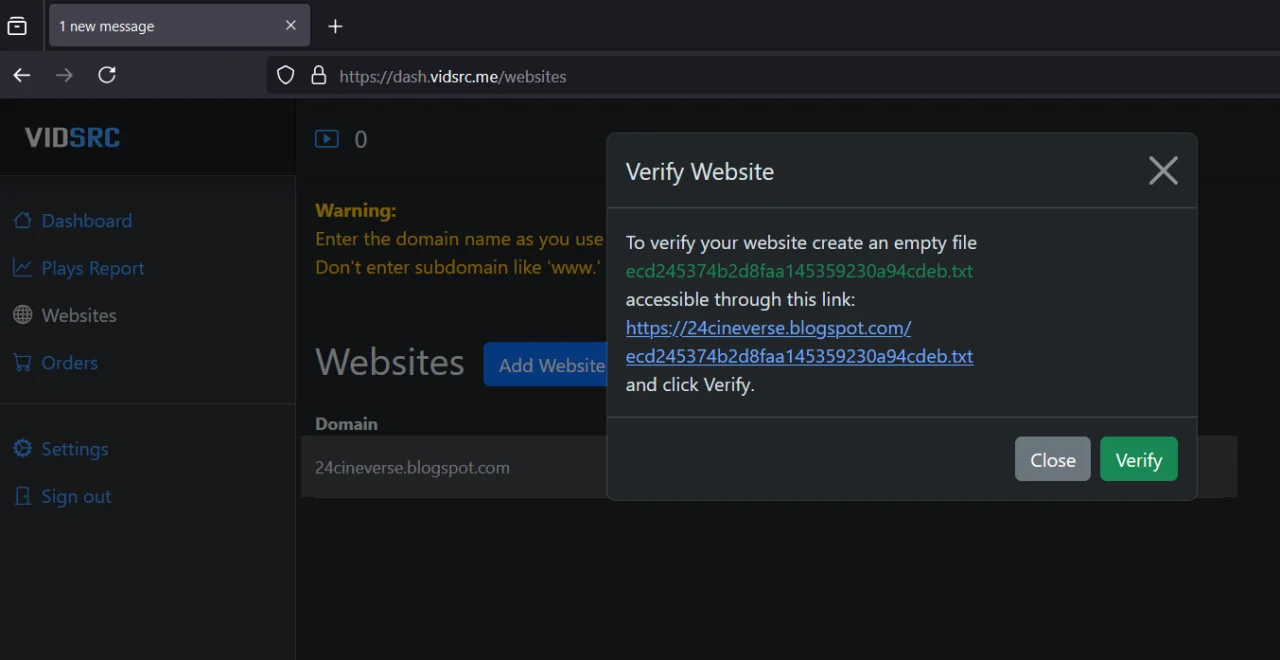Close the Verify Website dialog with X
1280x660 pixels.
(x=1163, y=171)
